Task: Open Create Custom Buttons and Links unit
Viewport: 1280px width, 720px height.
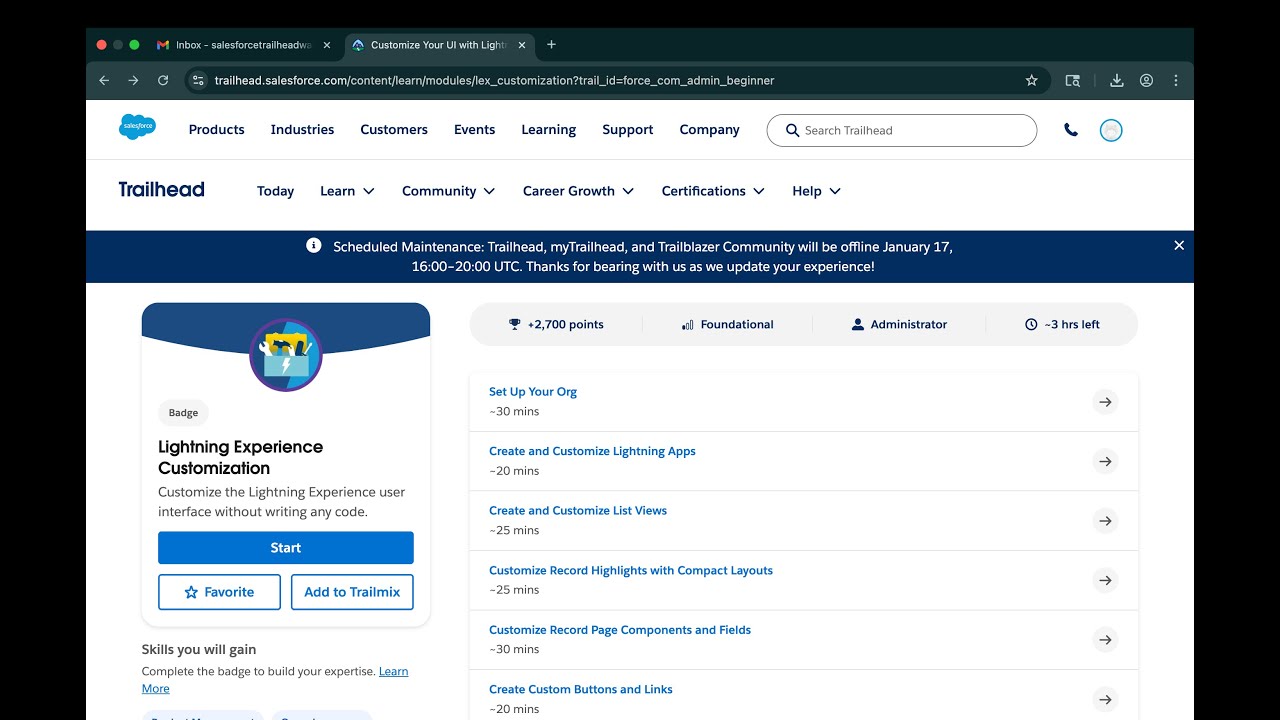Action: [x=581, y=689]
